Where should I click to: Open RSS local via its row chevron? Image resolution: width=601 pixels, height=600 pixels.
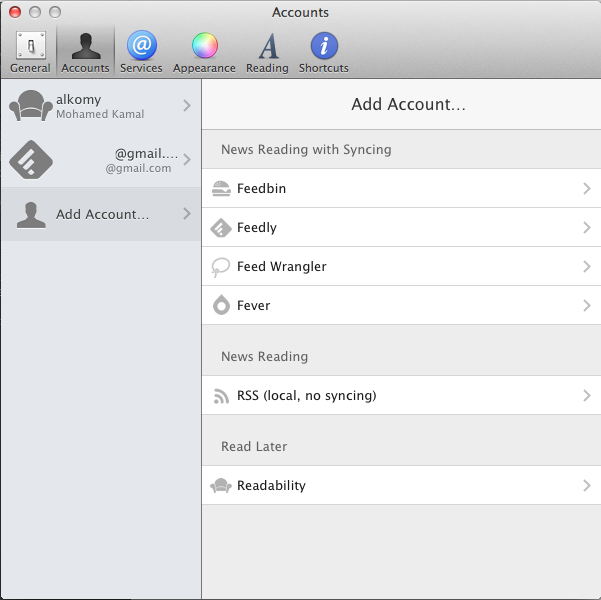point(586,395)
